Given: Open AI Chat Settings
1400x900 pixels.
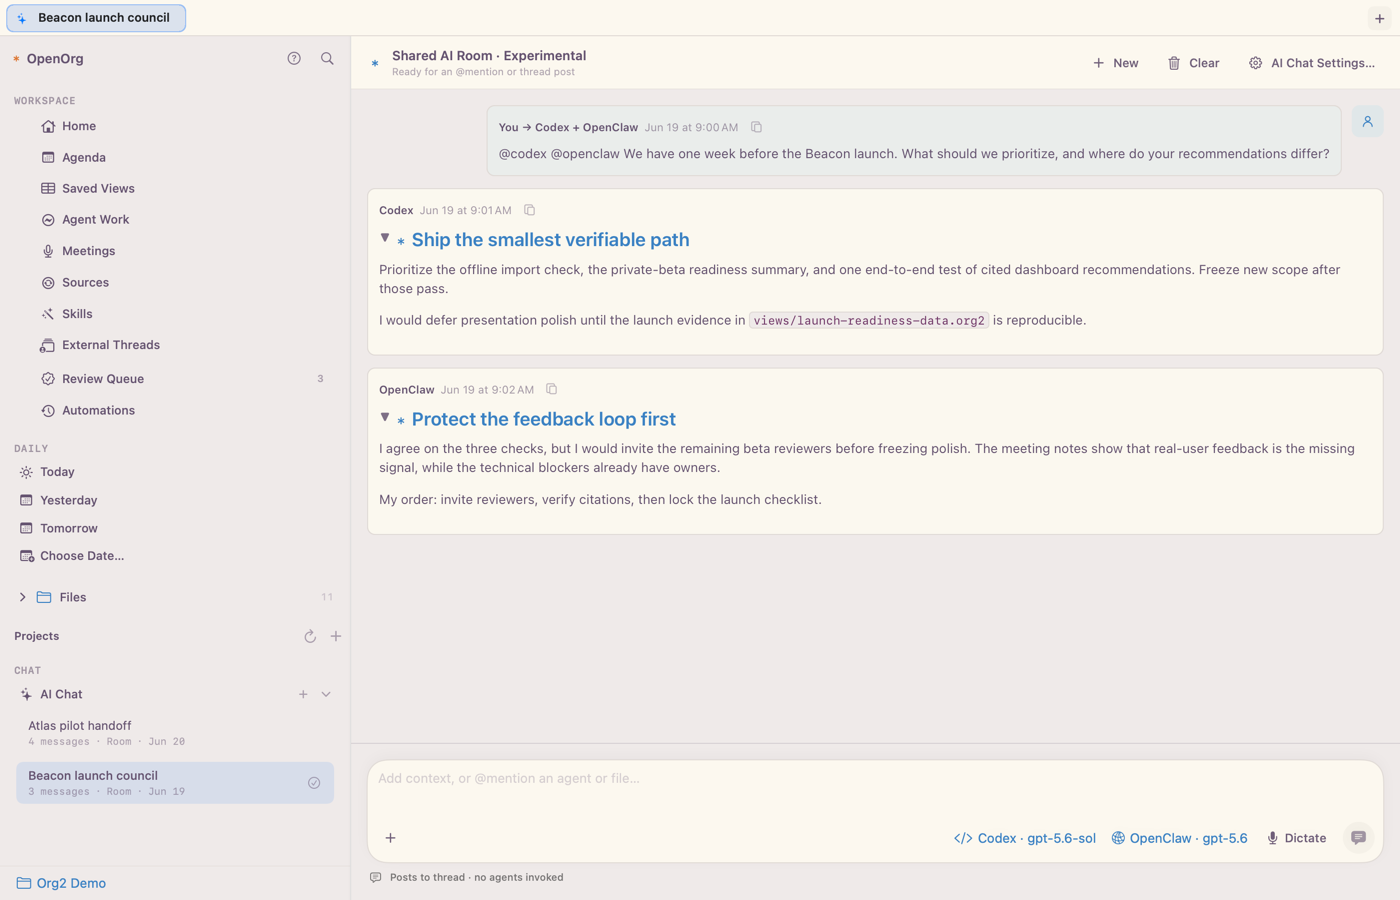Looking at the screenshot, I should click(x=1311, y=63).
